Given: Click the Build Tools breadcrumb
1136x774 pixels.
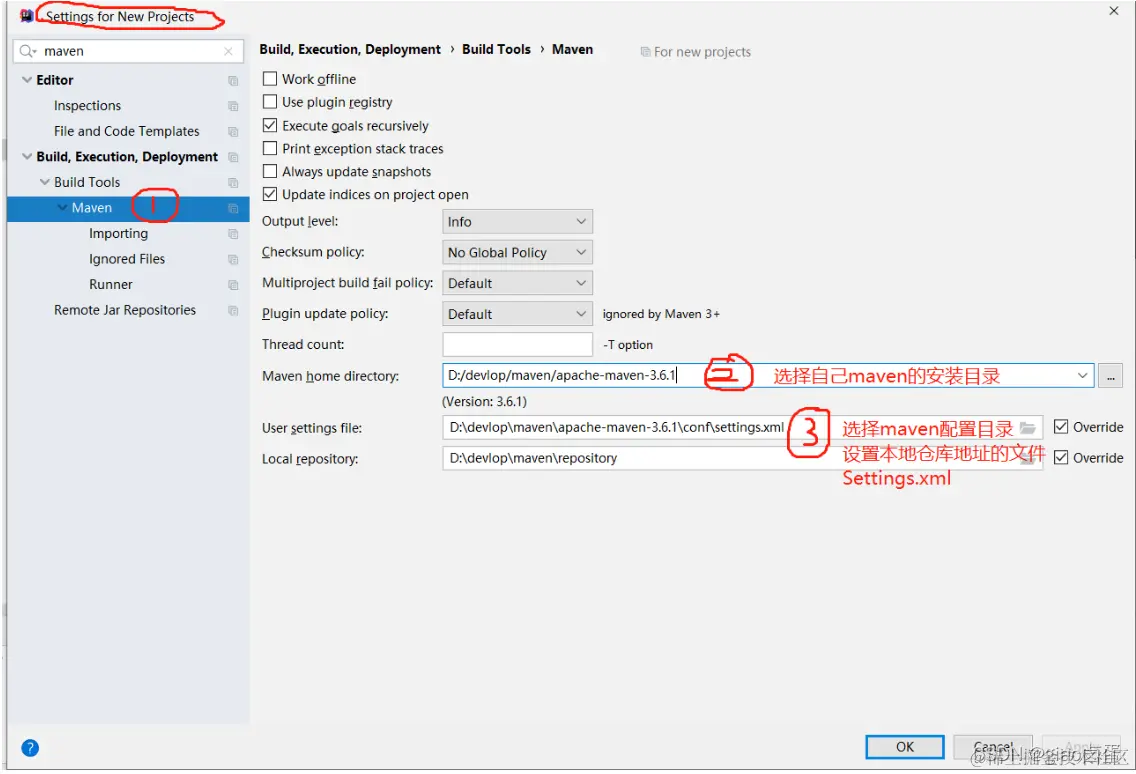Looking at the screenshot, I should 496,49.
